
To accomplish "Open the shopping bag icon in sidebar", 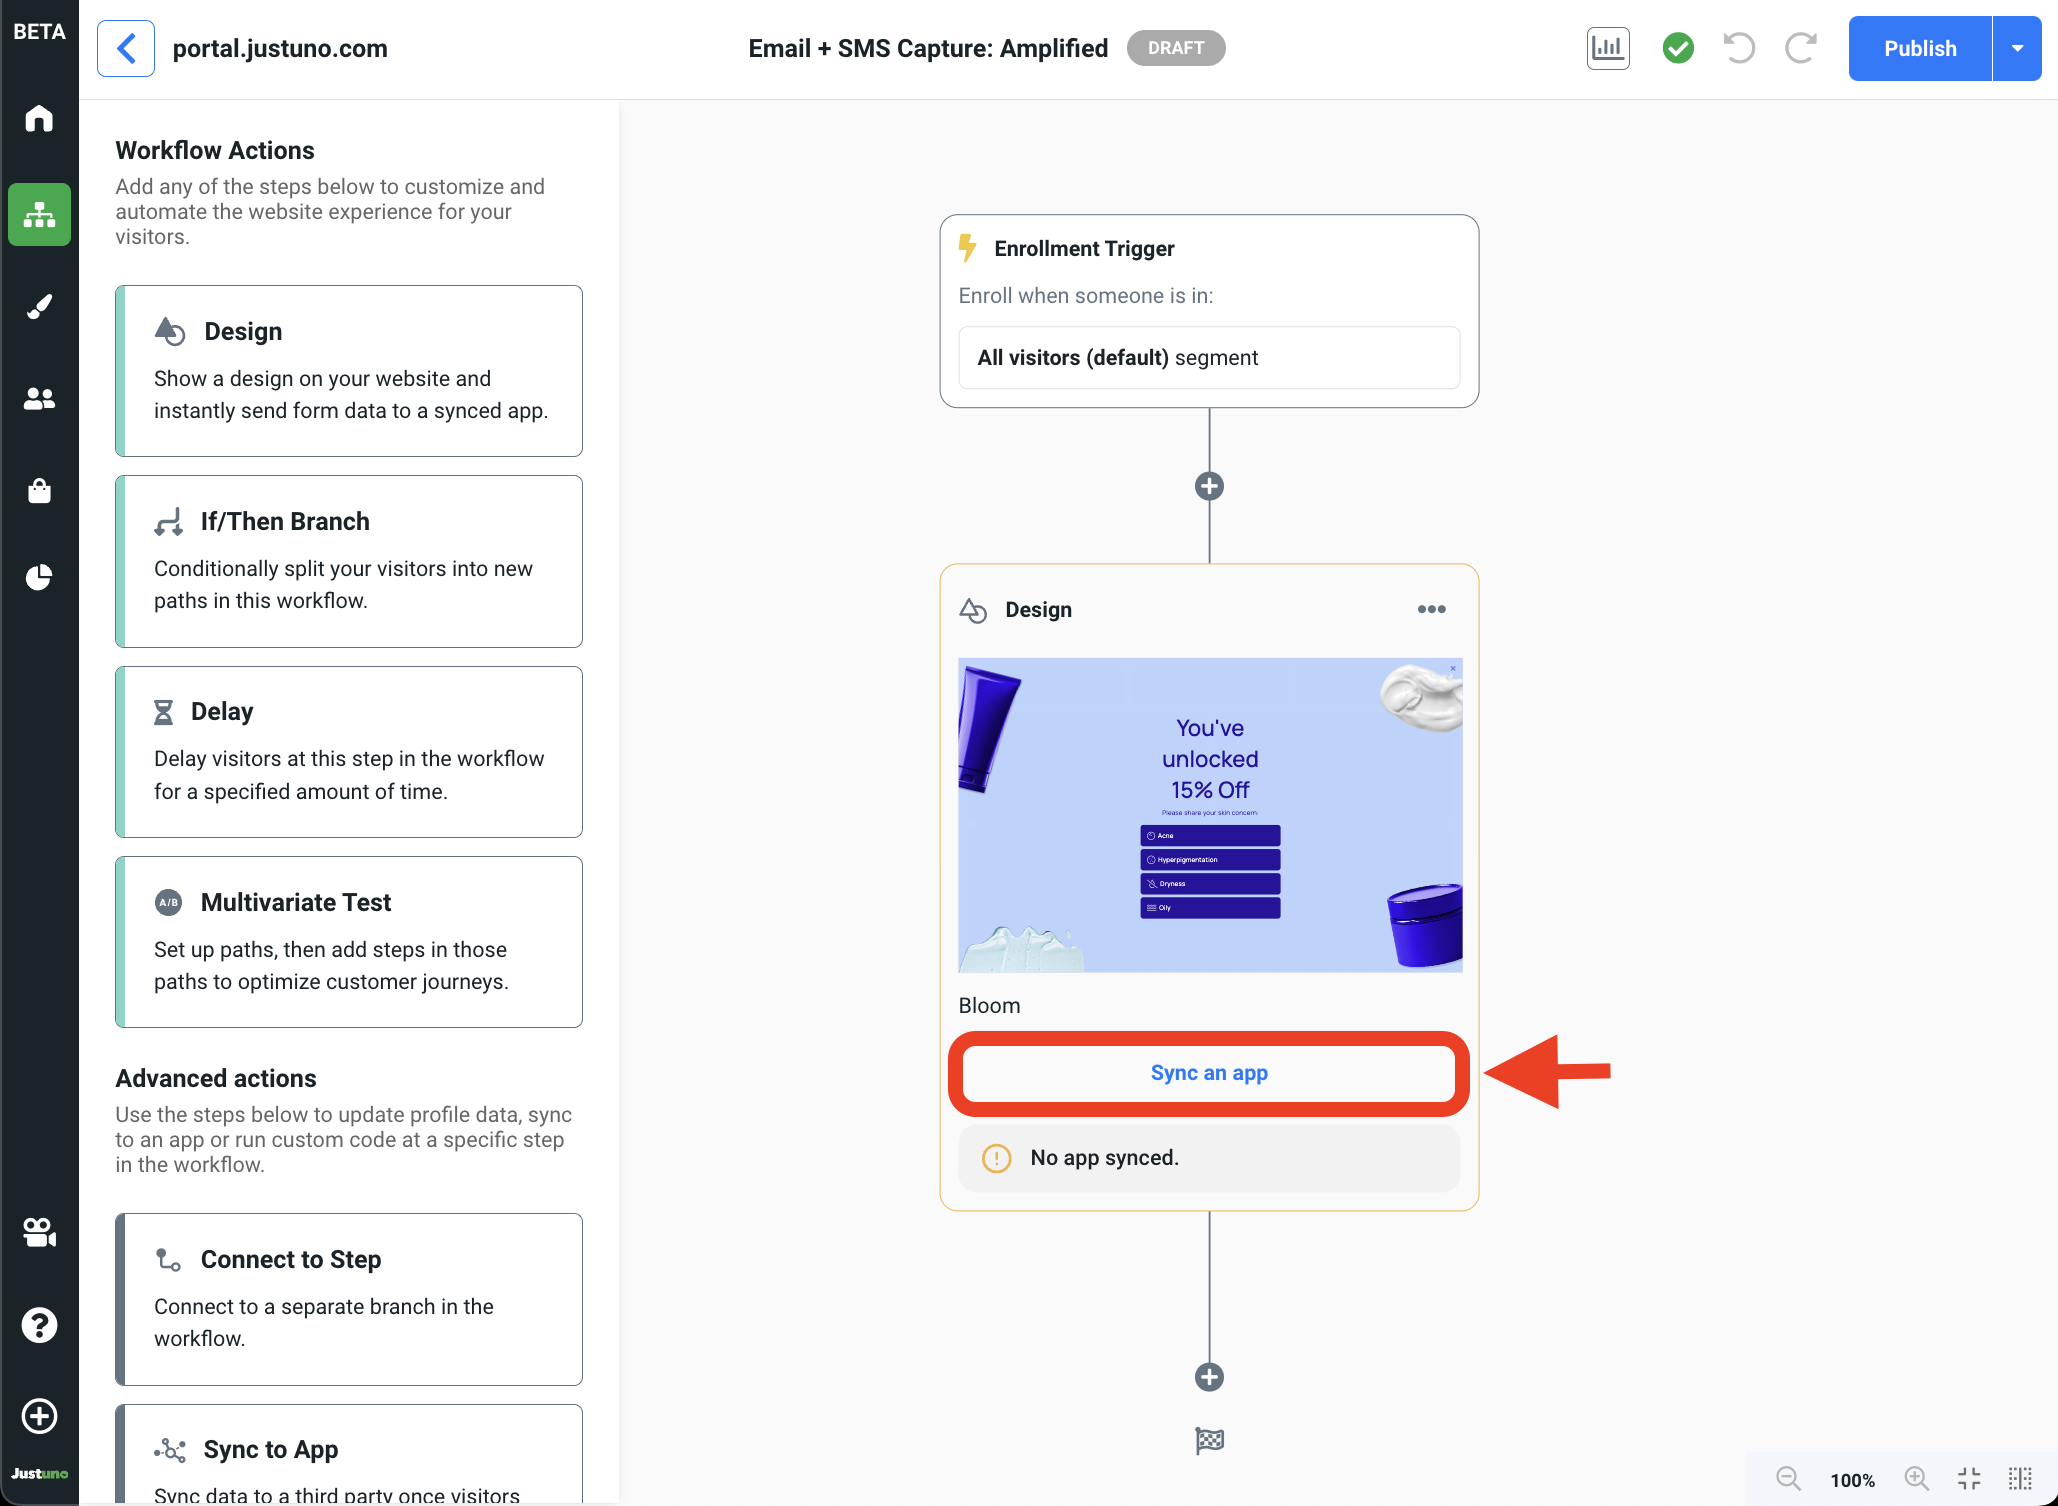I will 39,490.
